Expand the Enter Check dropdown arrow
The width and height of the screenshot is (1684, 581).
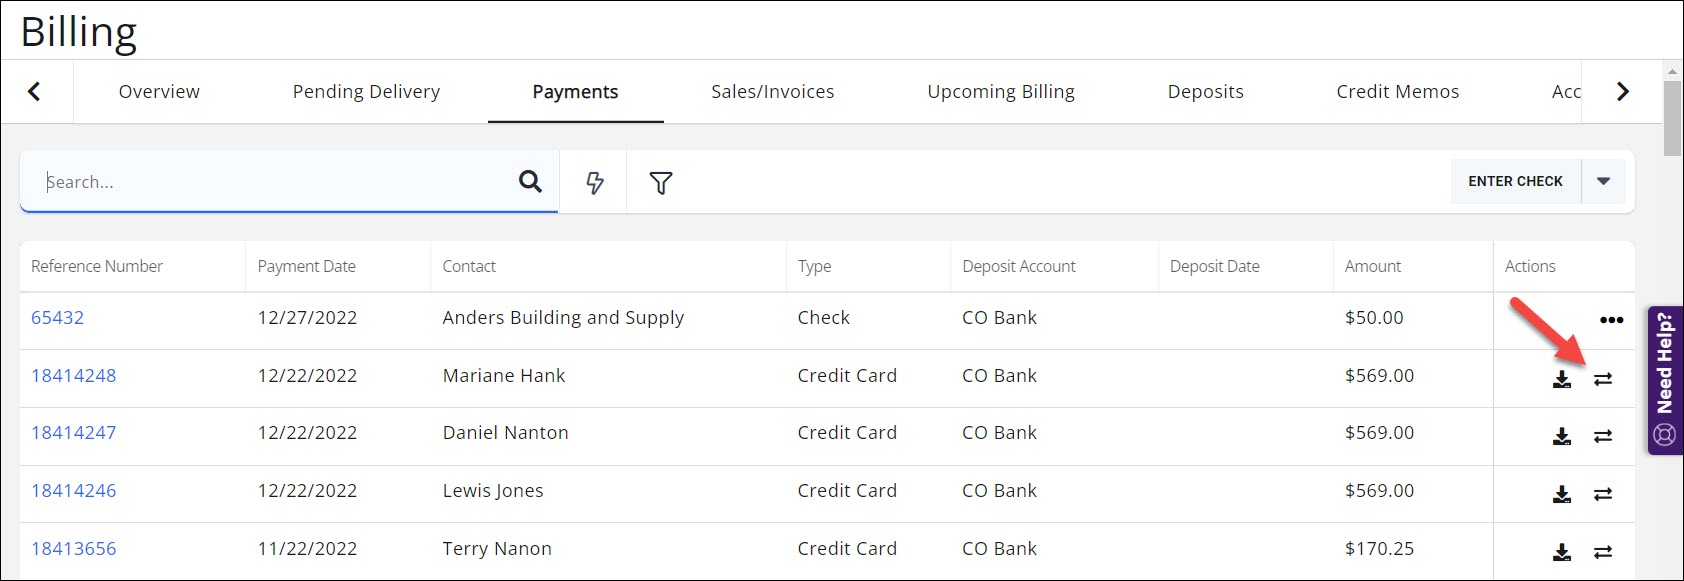coord(1604,182)
